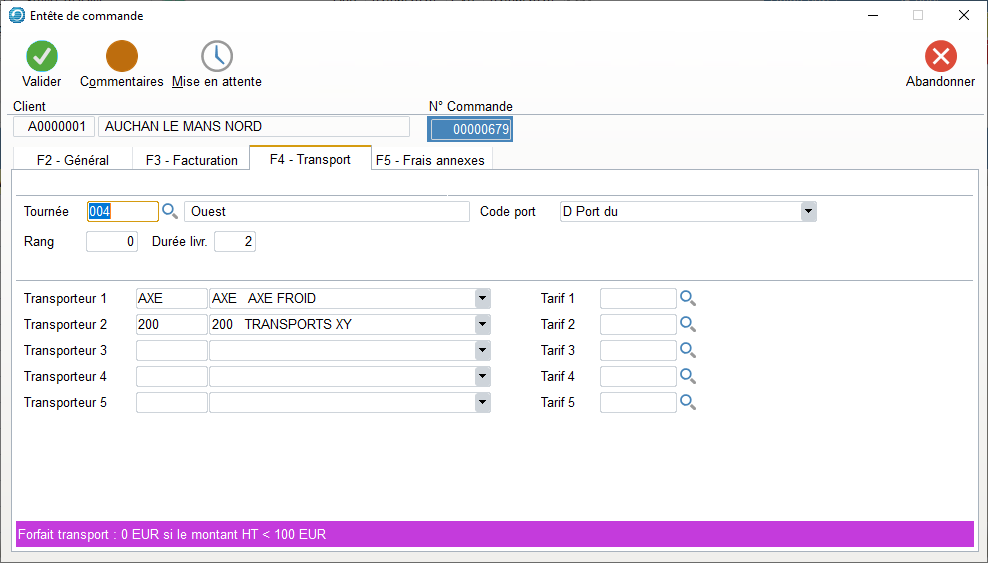This screenshot has width=988, height=563.
Task: Click the Tarif 2 lookup magnifier
Action: [x=688, y=324]
